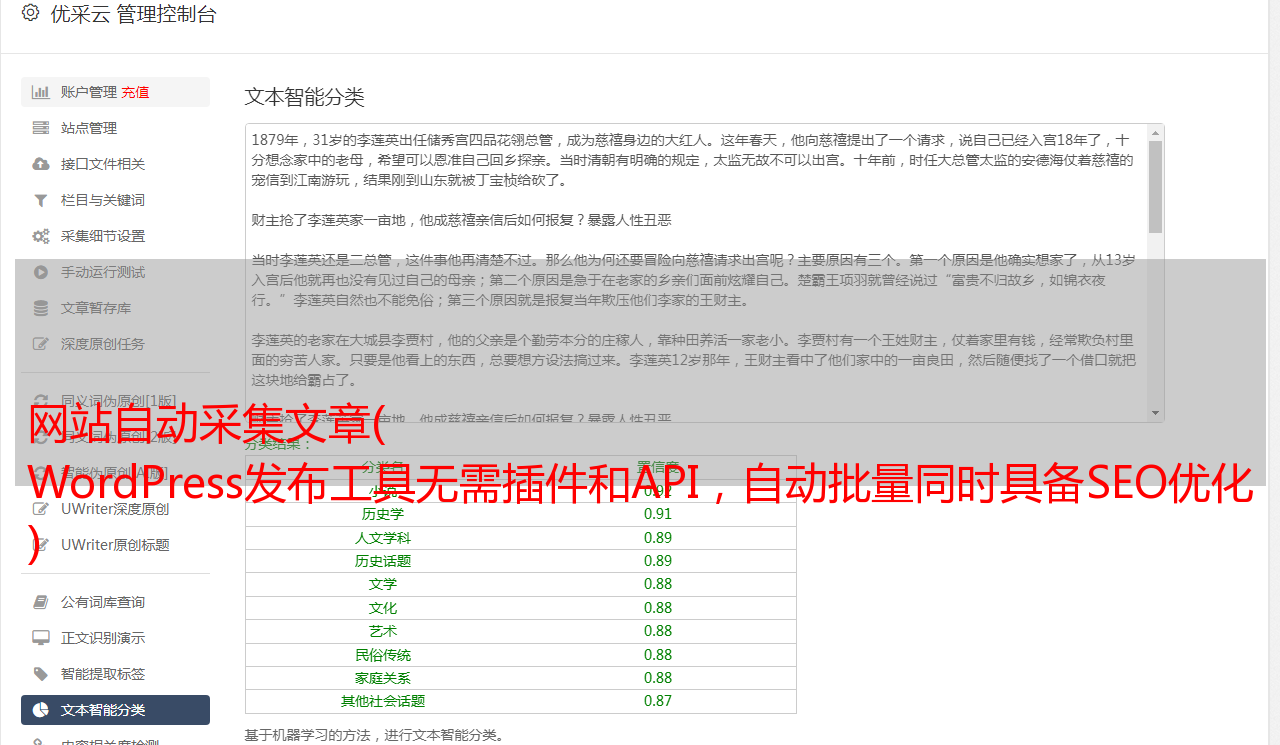Click the text area scrollbar thumb
The image size is (1280, 745).
tap(1156, 187)
